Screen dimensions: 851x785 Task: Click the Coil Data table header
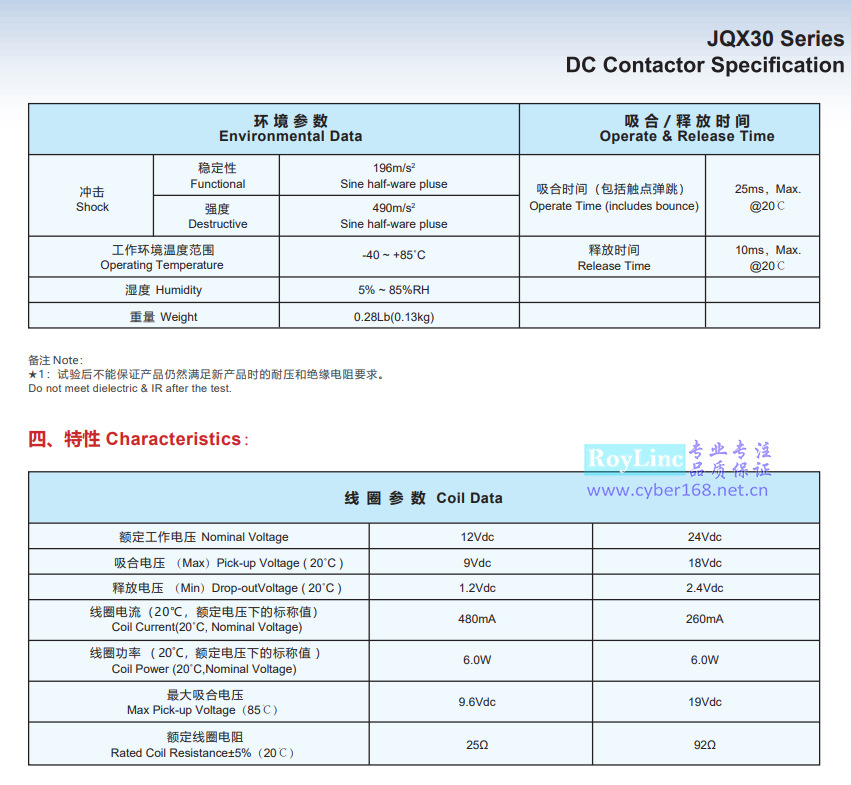[x=424, y=497]
